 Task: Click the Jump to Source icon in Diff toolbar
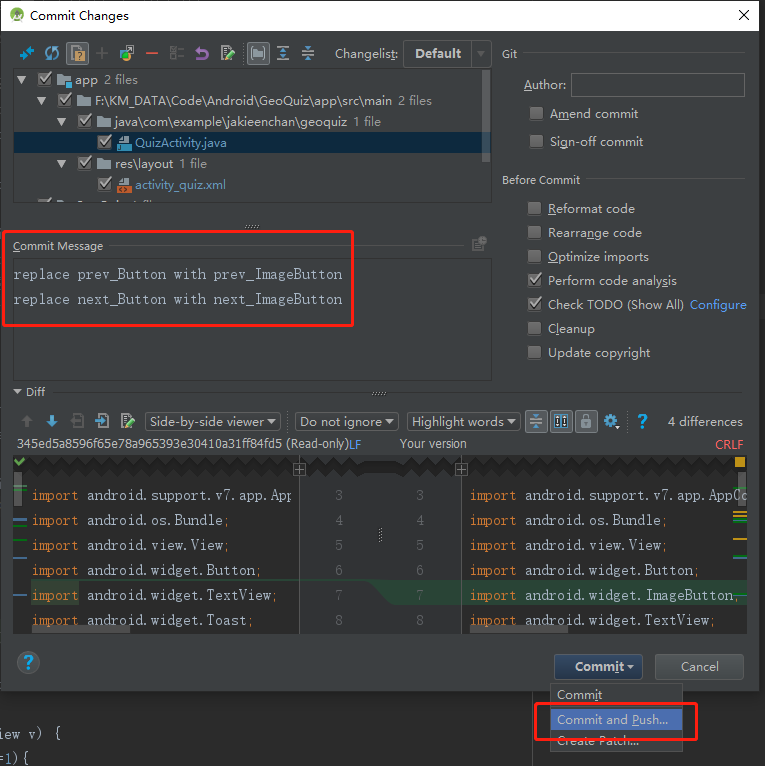[x=128, y=421]
